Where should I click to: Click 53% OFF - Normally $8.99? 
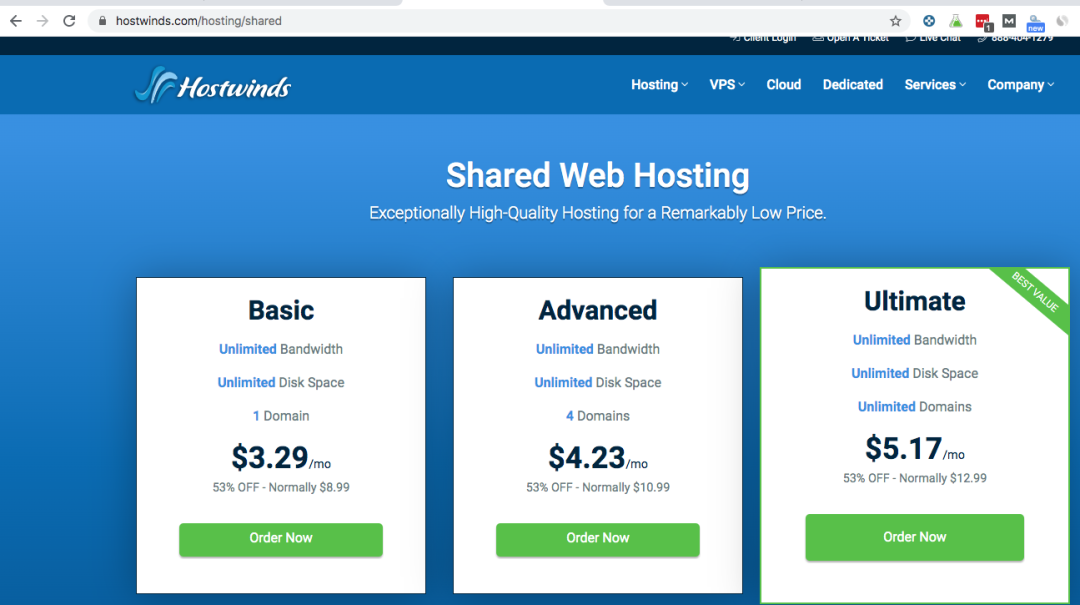click(281, 487)
